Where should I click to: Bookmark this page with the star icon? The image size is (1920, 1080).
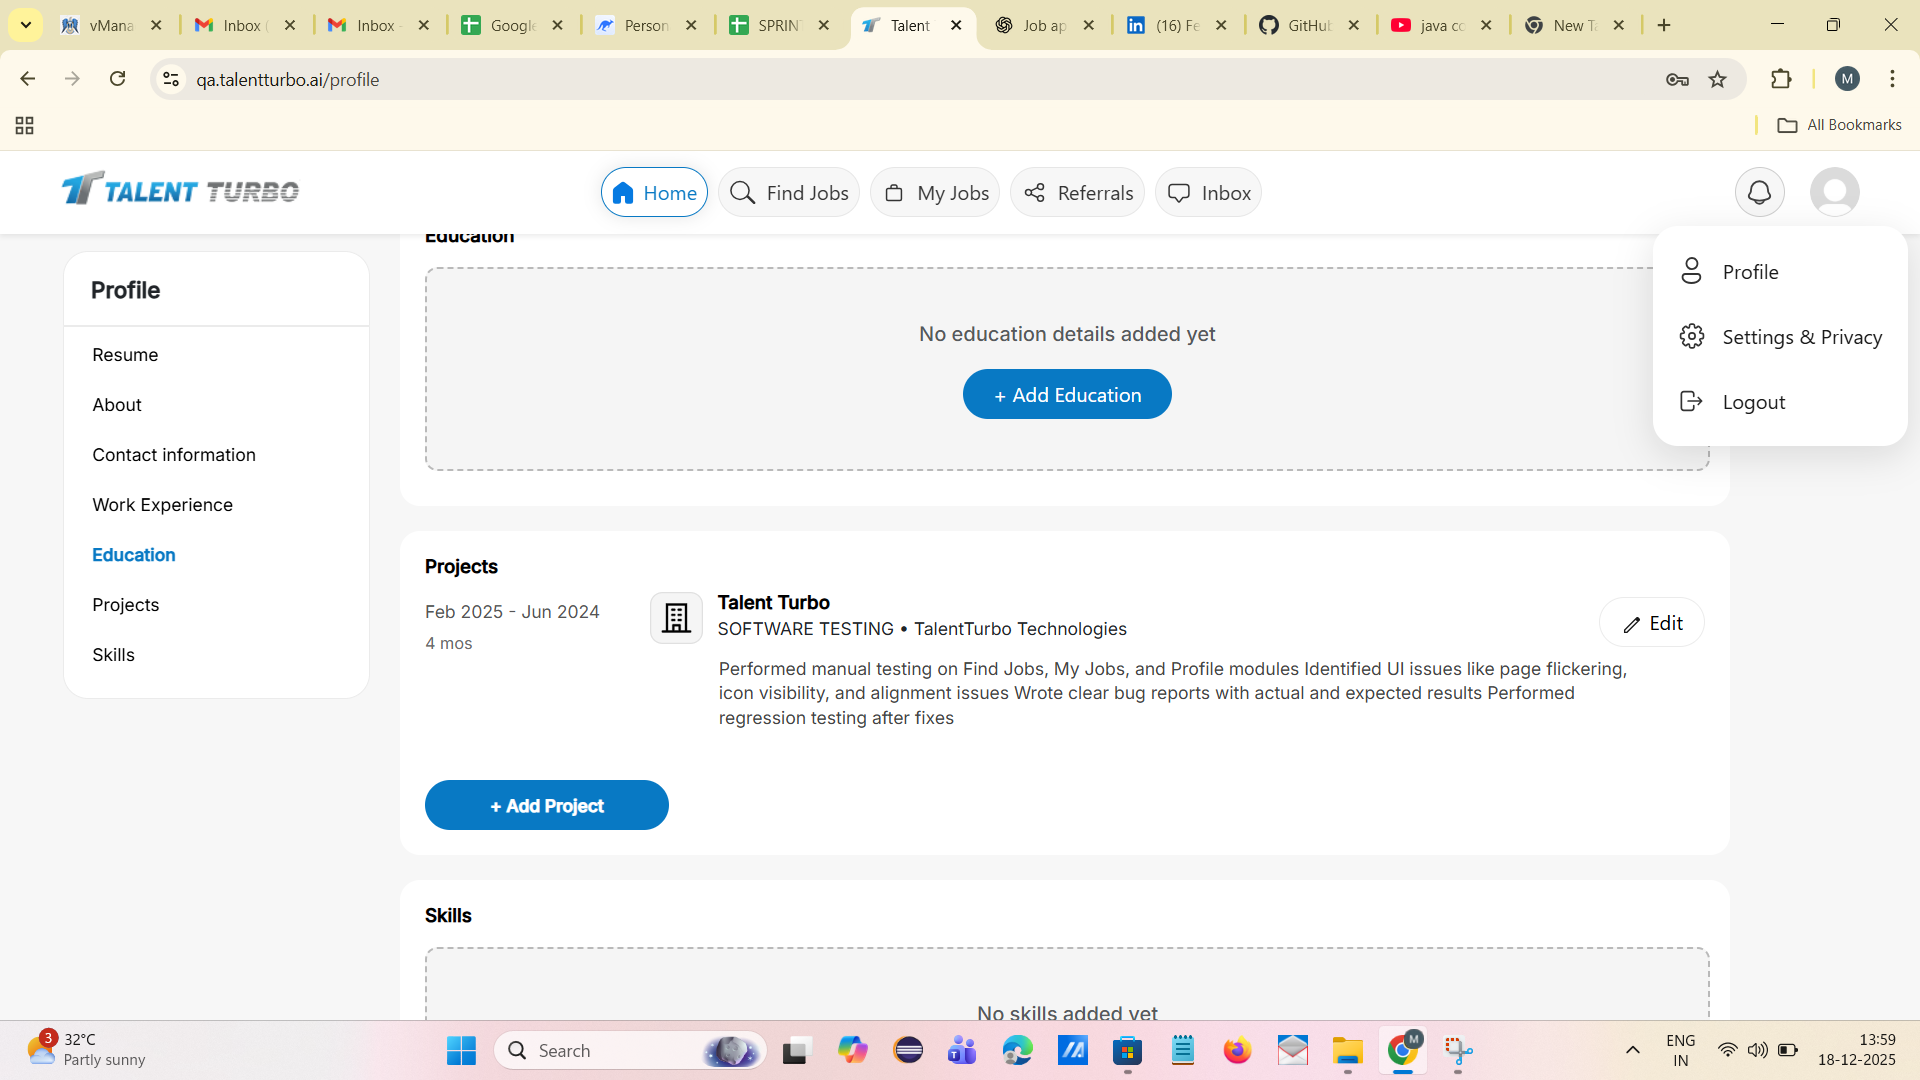pos(1718,79)
